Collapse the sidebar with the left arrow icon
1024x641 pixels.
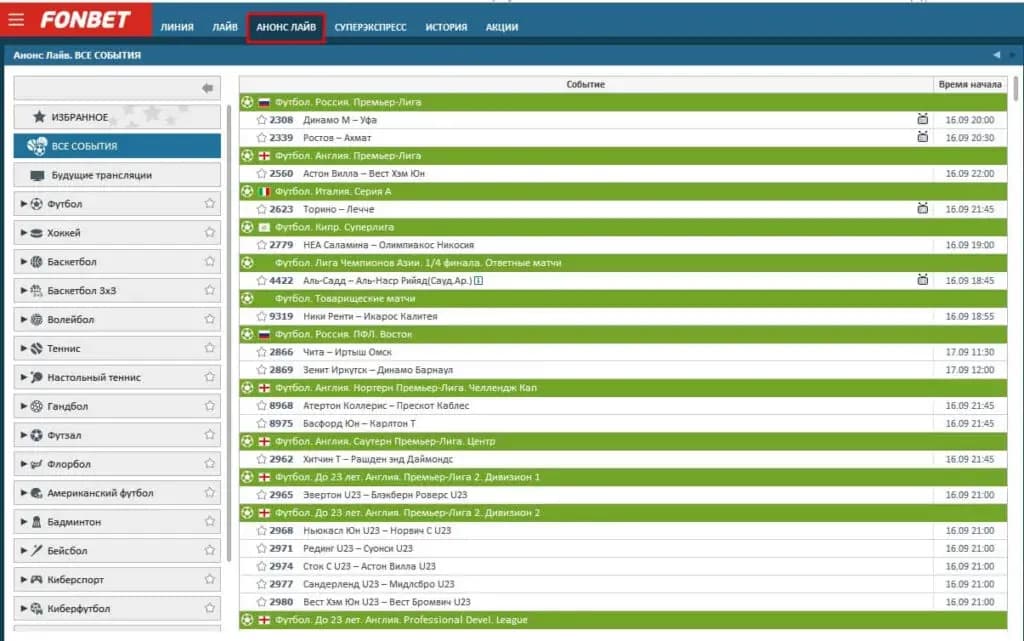[207, 88]
